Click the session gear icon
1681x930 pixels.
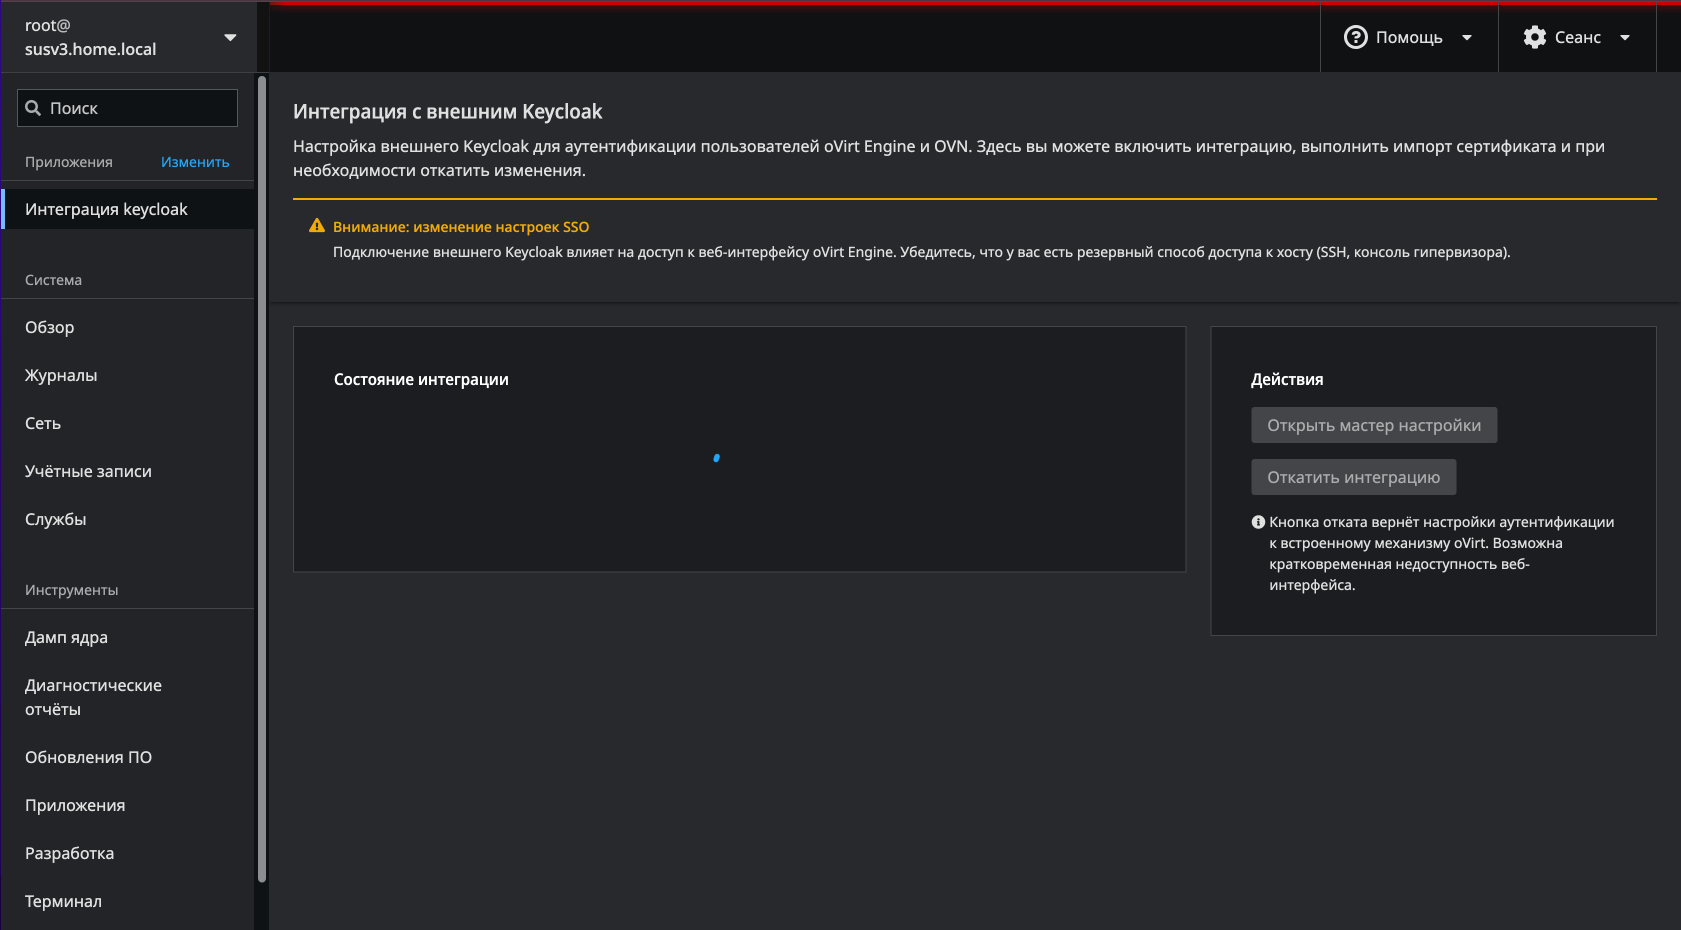1534,37
